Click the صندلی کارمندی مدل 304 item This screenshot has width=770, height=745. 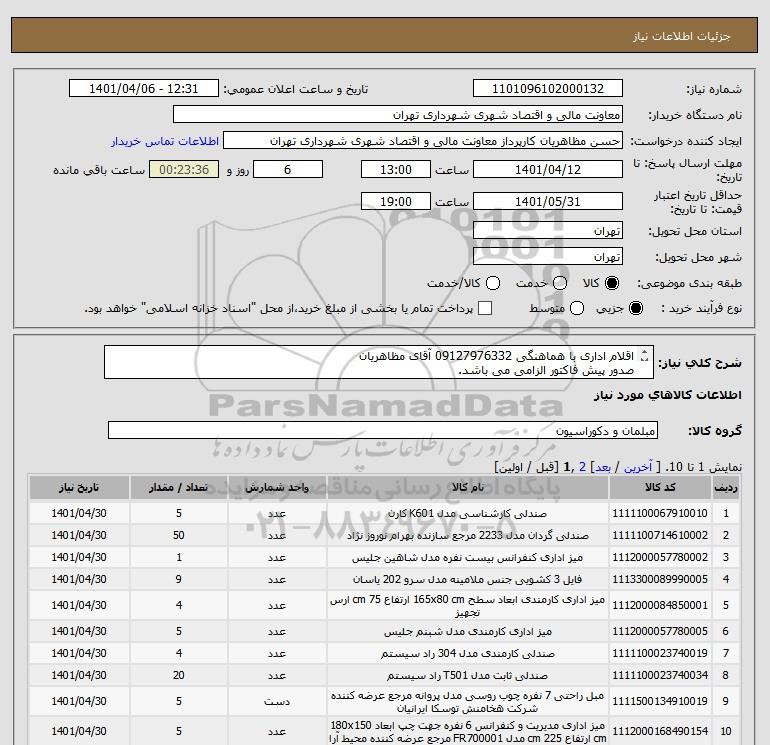tap(468, 653)
